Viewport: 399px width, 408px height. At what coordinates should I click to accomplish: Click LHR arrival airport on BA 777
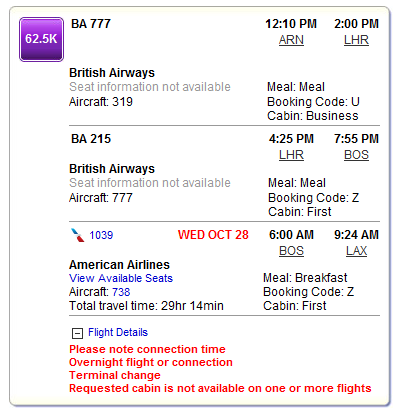pyautogui.click(x=356, y=40)
